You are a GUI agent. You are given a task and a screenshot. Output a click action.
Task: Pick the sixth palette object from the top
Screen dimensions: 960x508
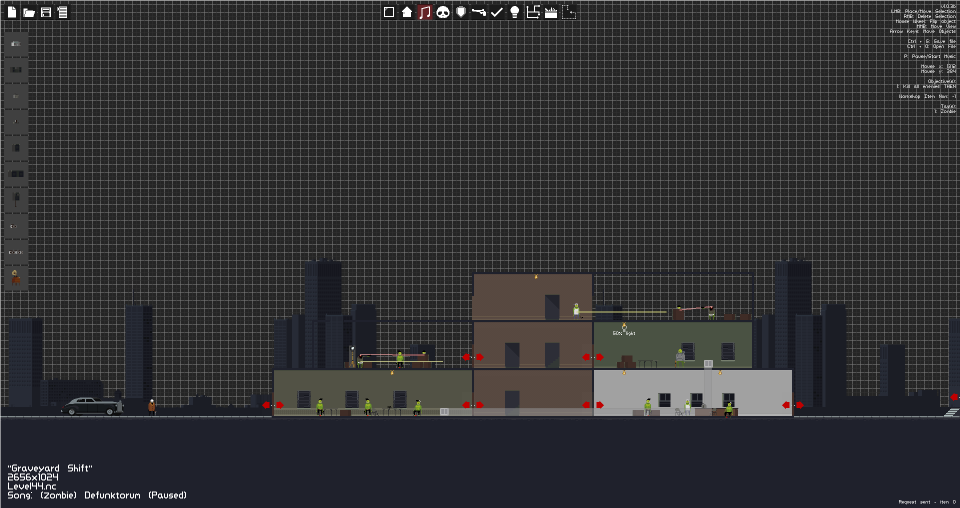click(x=16, y=174)
